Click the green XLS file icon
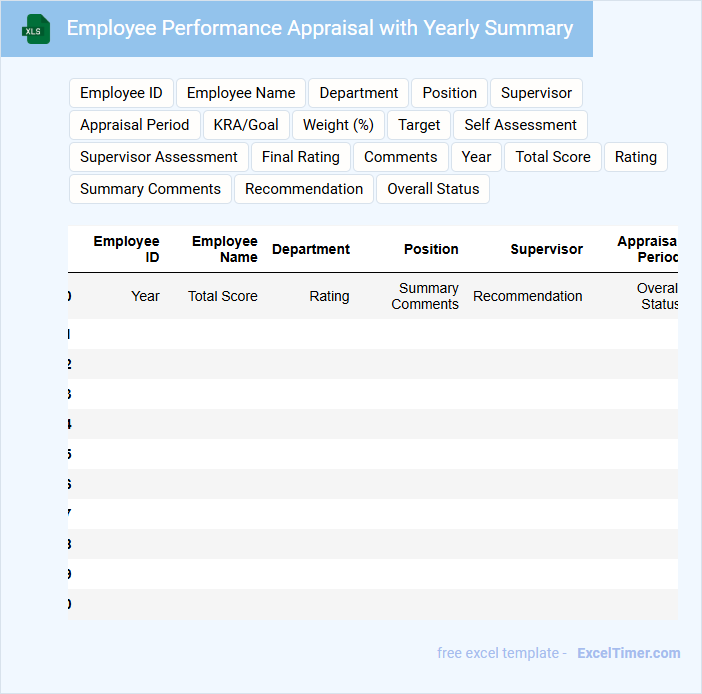The image size is (702, 694). click(x=36, y=29)
